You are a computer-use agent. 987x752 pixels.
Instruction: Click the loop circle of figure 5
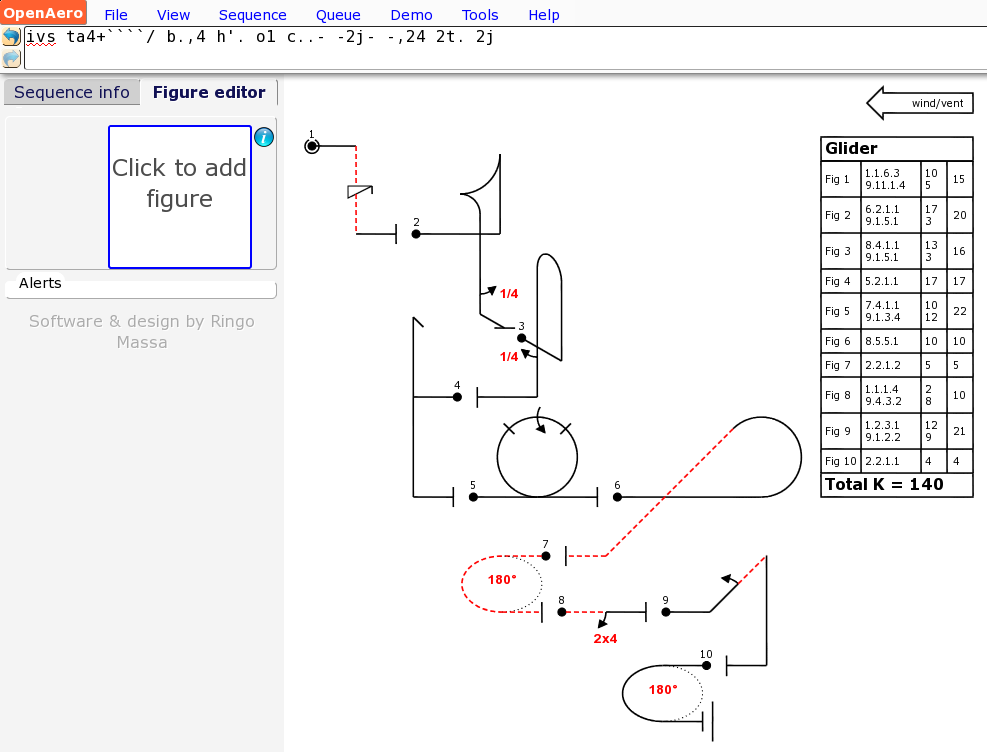(537, 457)
